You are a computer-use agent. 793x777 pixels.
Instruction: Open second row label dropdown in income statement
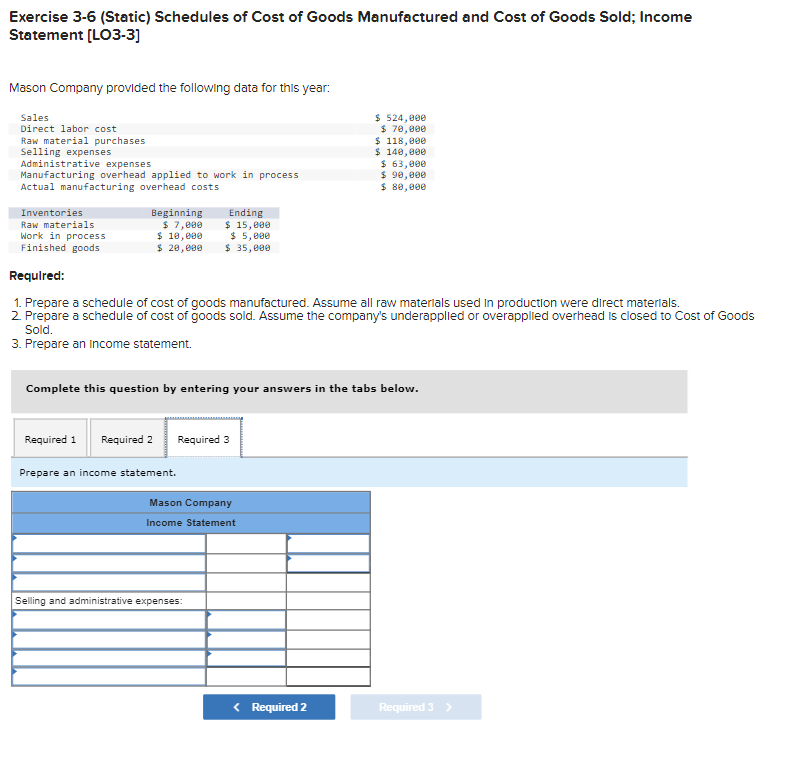coord(109,563)
